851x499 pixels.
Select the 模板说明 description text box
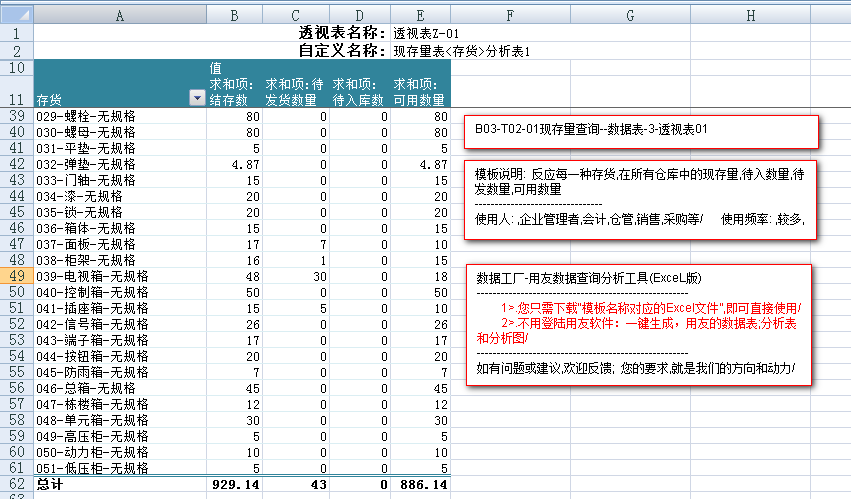tap(640, 198)
